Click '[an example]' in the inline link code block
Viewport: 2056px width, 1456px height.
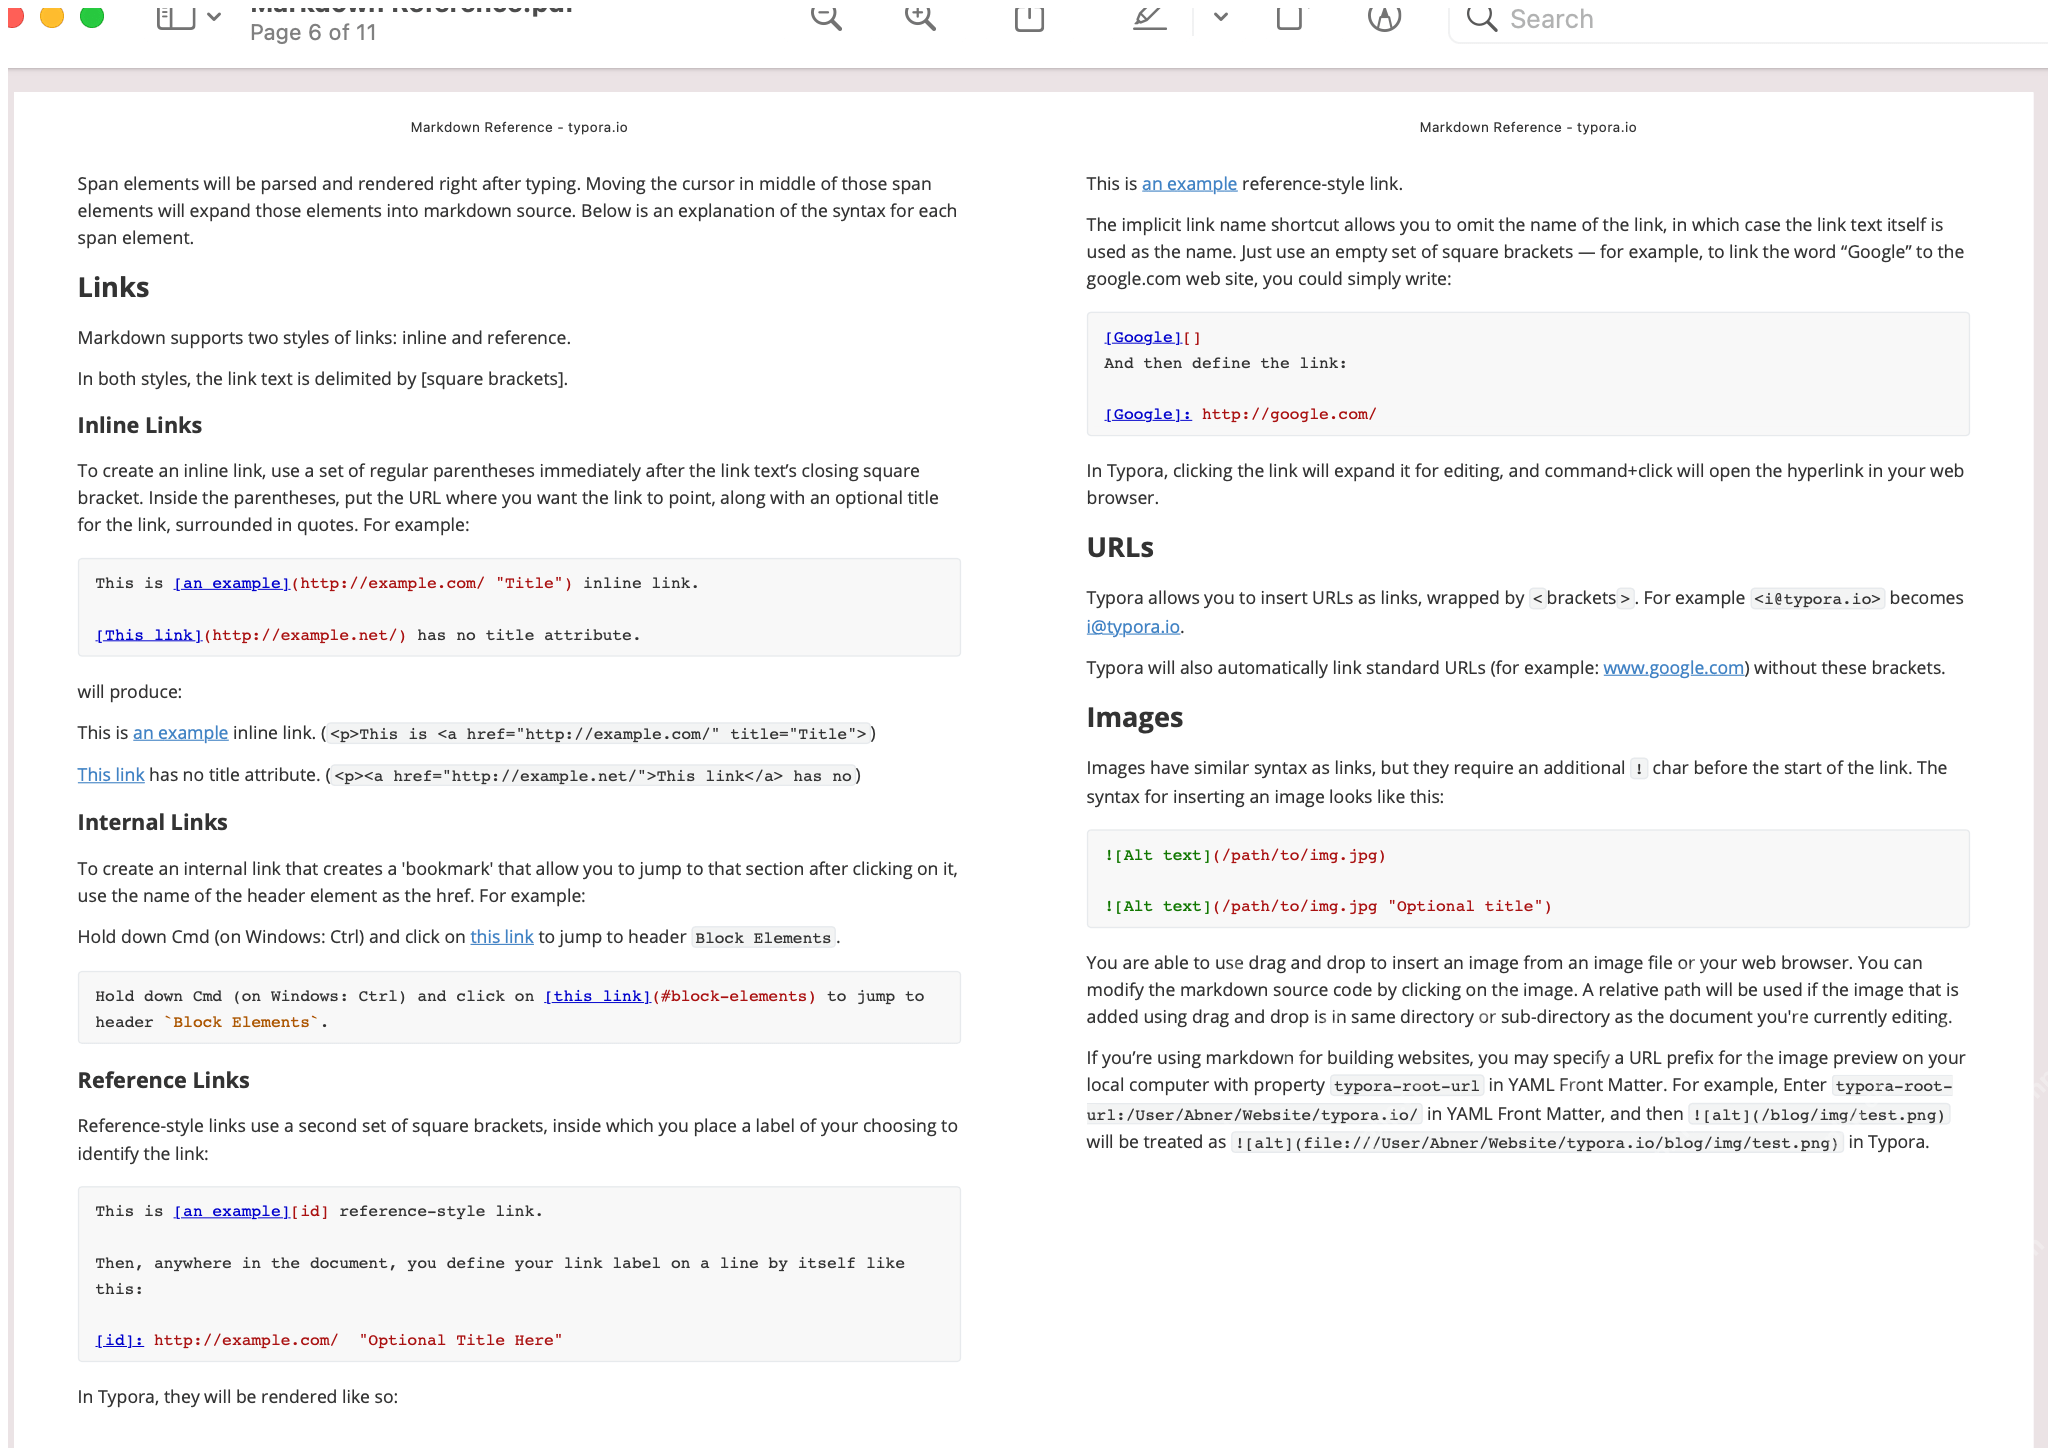[232, 583]
